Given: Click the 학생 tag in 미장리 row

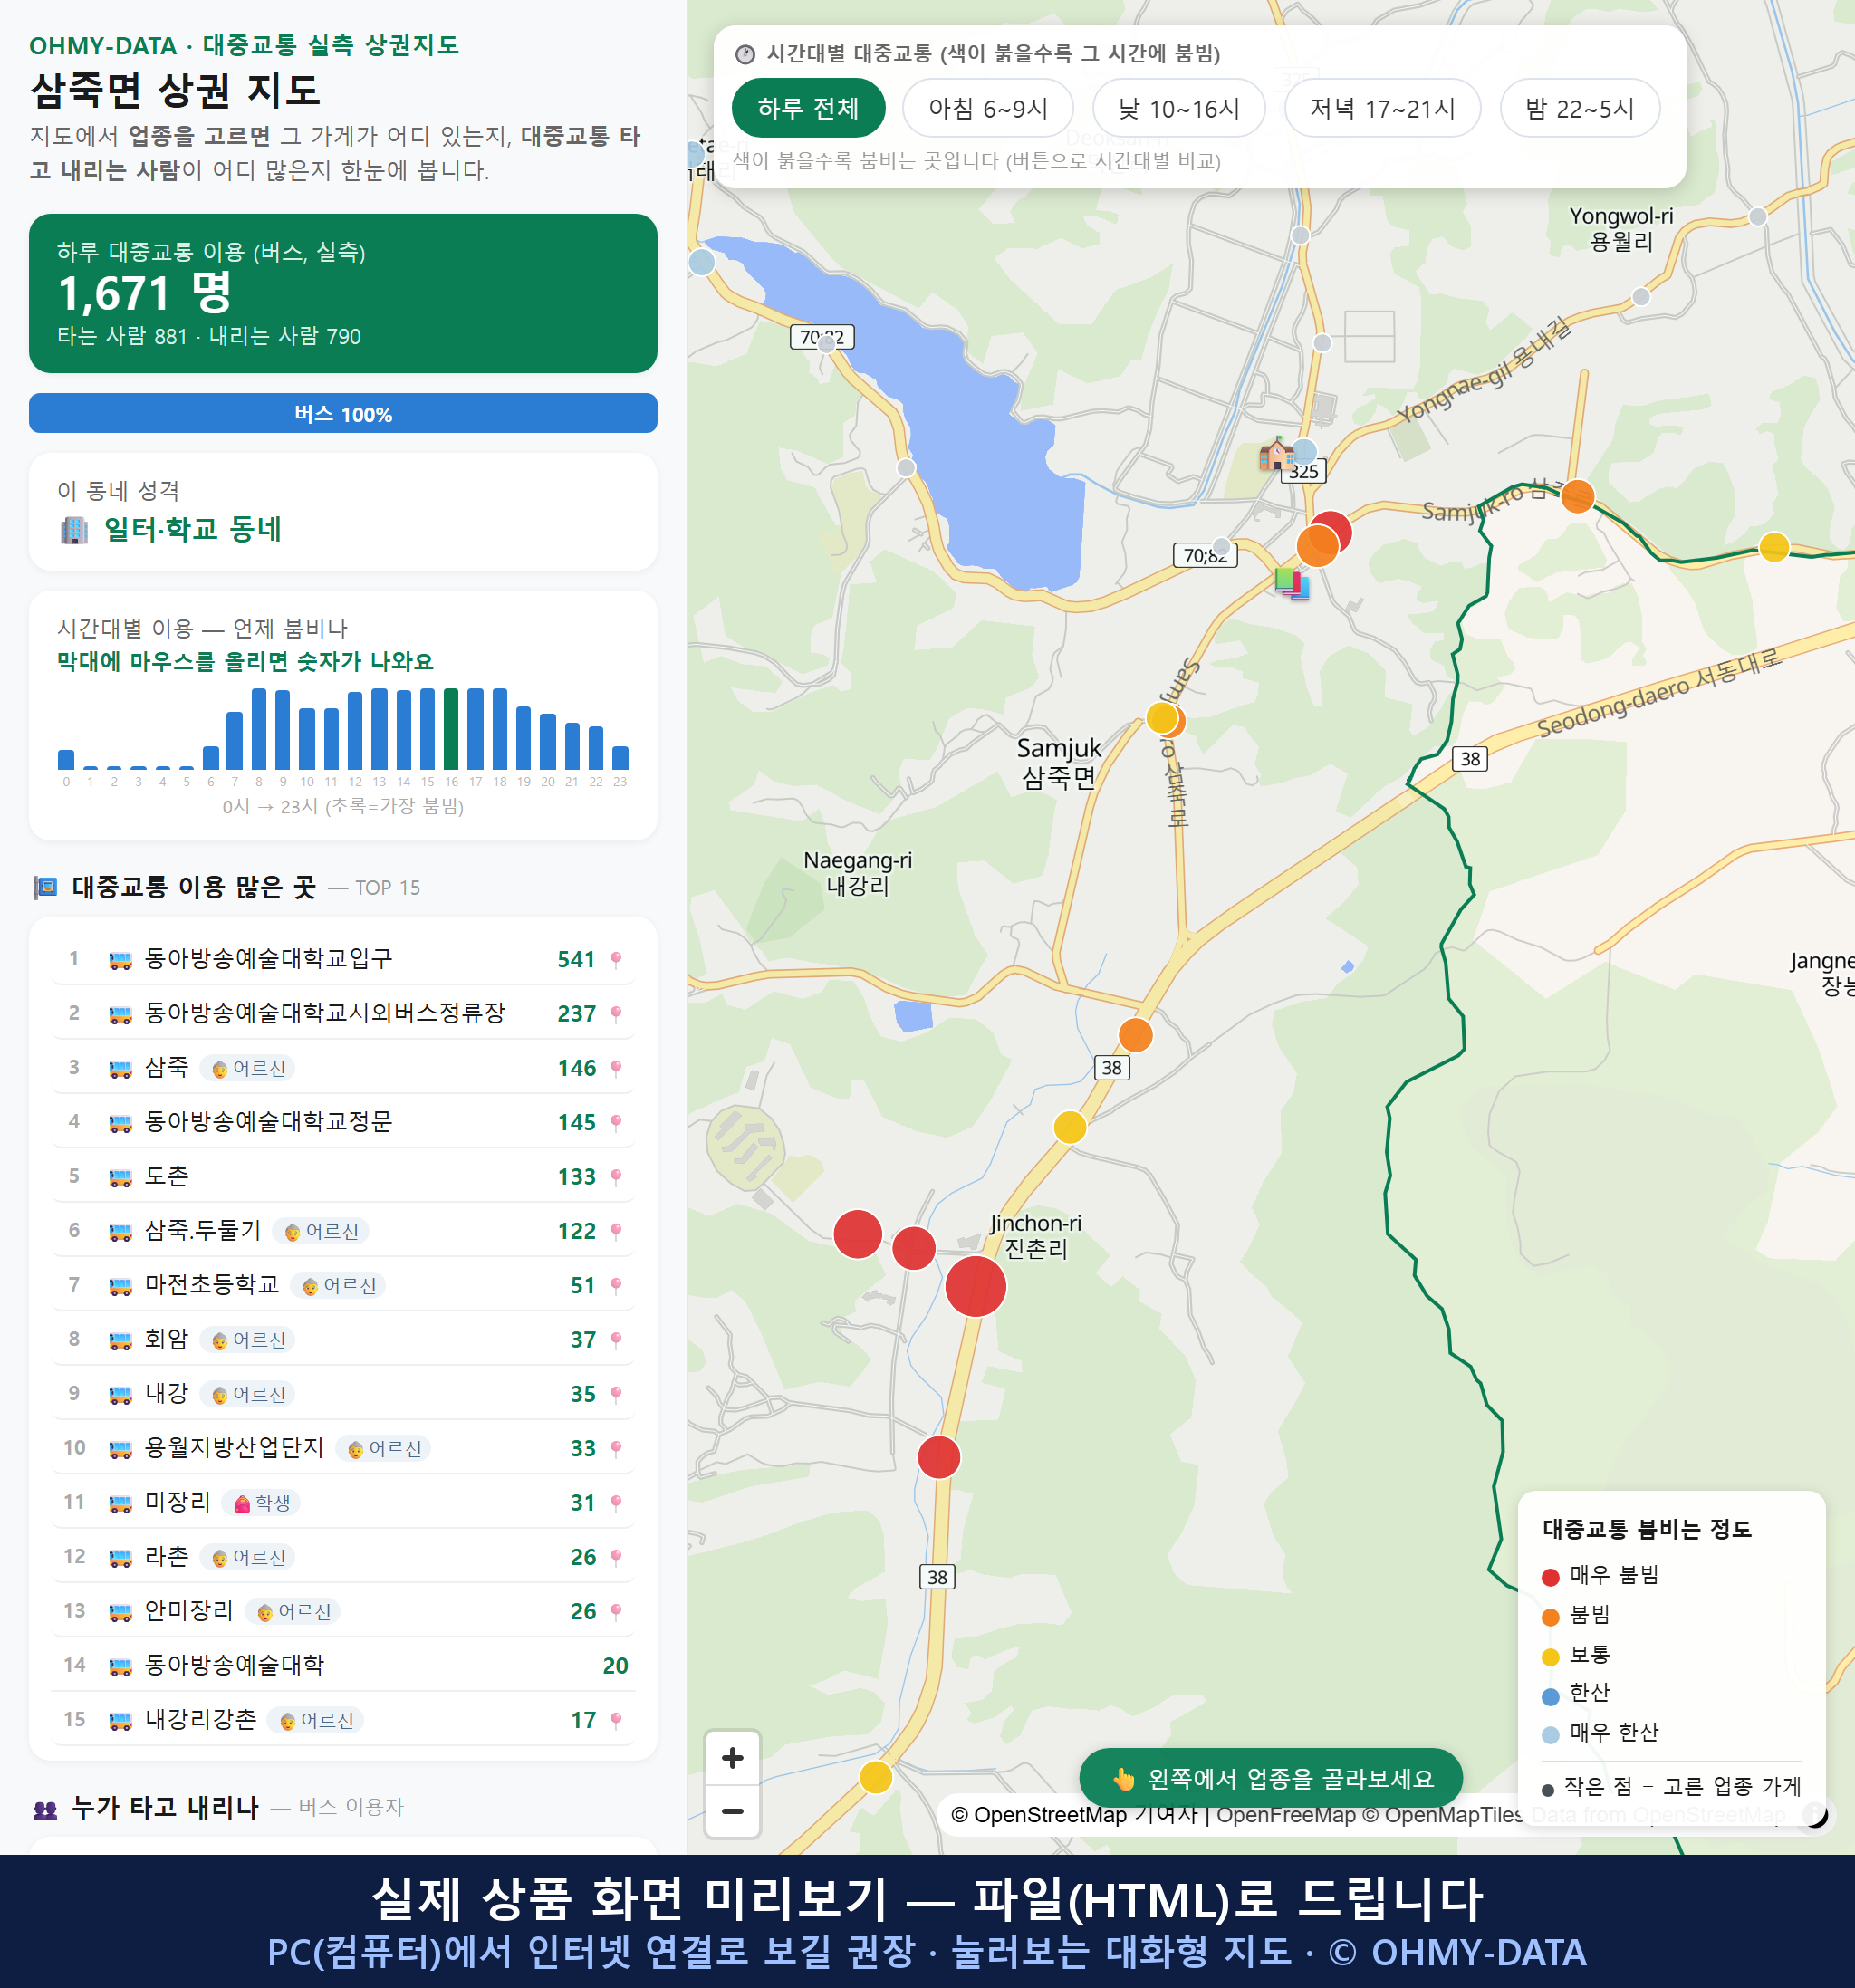Looking at the screenshot, I should pyautogui.click(x=261, y=1503).
